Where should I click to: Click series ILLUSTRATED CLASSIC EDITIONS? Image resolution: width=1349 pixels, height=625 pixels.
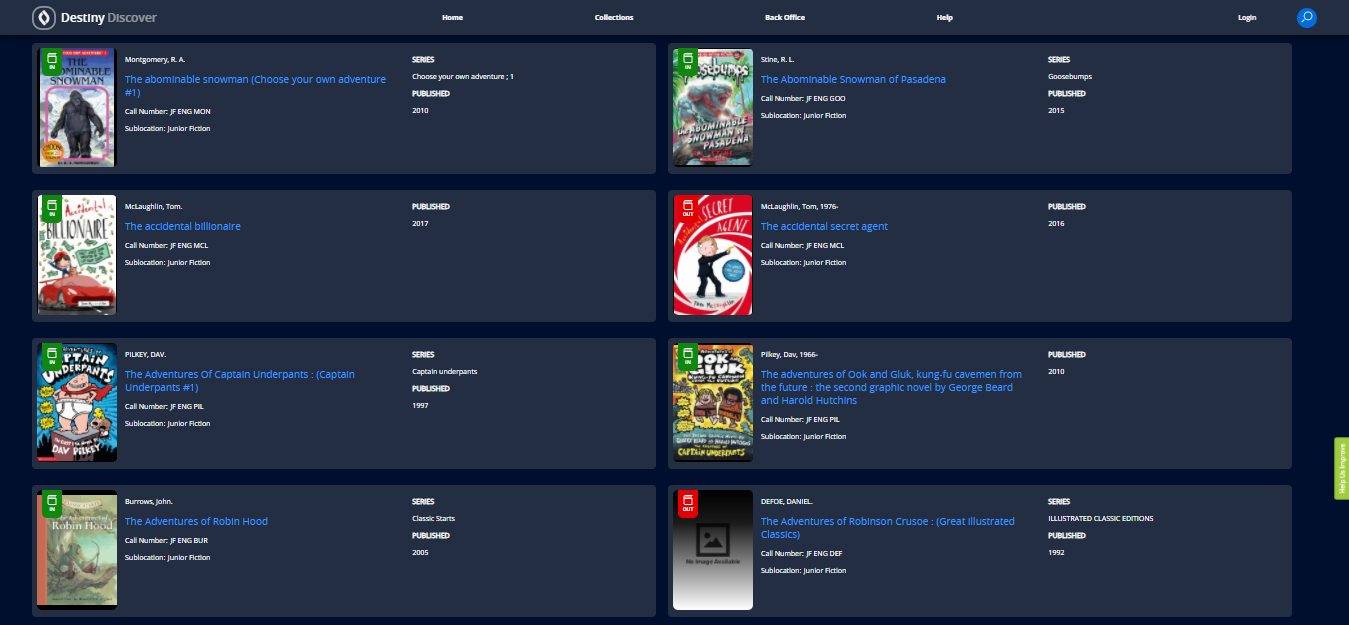tap(1101, 518)
